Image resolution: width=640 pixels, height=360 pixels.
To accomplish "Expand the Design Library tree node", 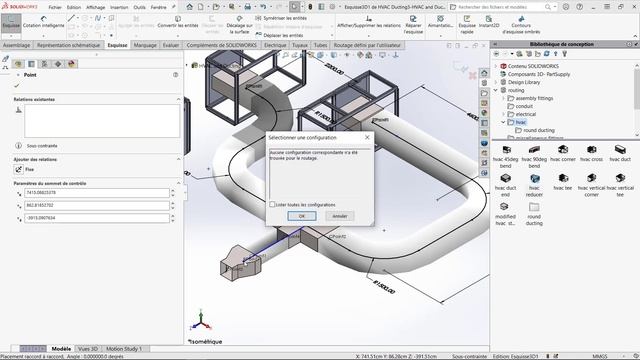I will tap(496, 82).
